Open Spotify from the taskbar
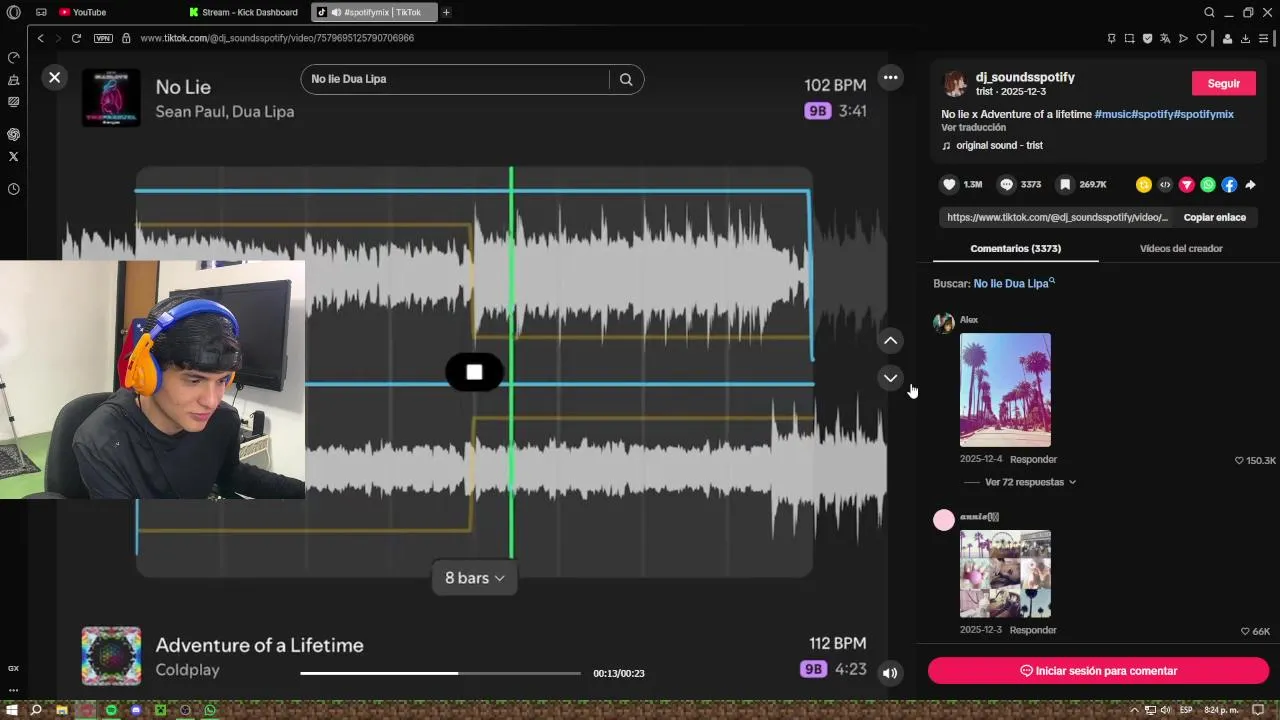Image resolution: width=1280 pixels, height=720 pixels. 111,710
